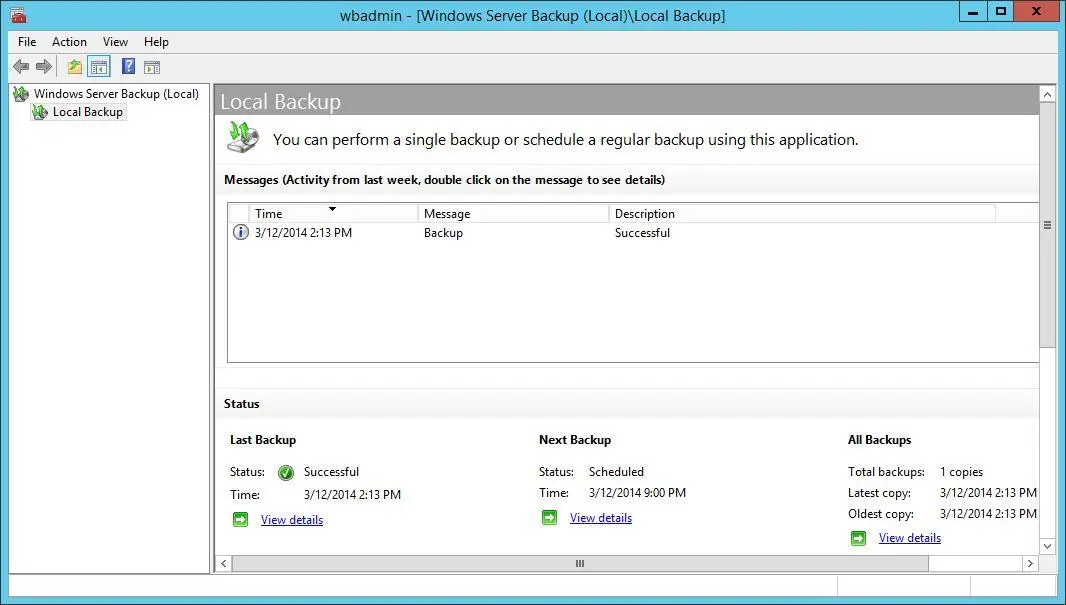Click the 1 copies total backups value
Image resolution: width=1066 pixels, height=605 pixels.
[961, 472]
